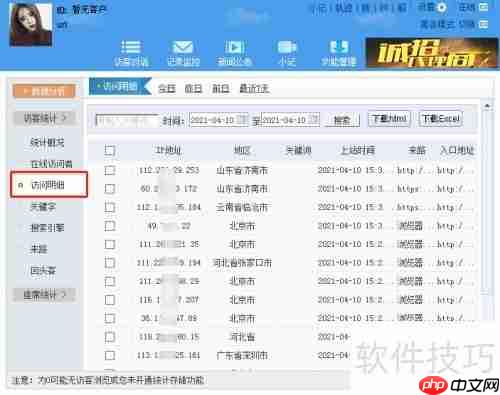Collapse the 访客统计 sidebar section

point(46,118)
